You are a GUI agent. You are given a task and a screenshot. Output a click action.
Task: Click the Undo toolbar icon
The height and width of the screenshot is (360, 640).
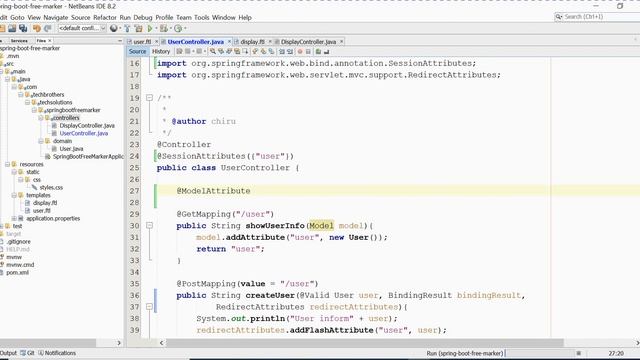pos(37,28)
